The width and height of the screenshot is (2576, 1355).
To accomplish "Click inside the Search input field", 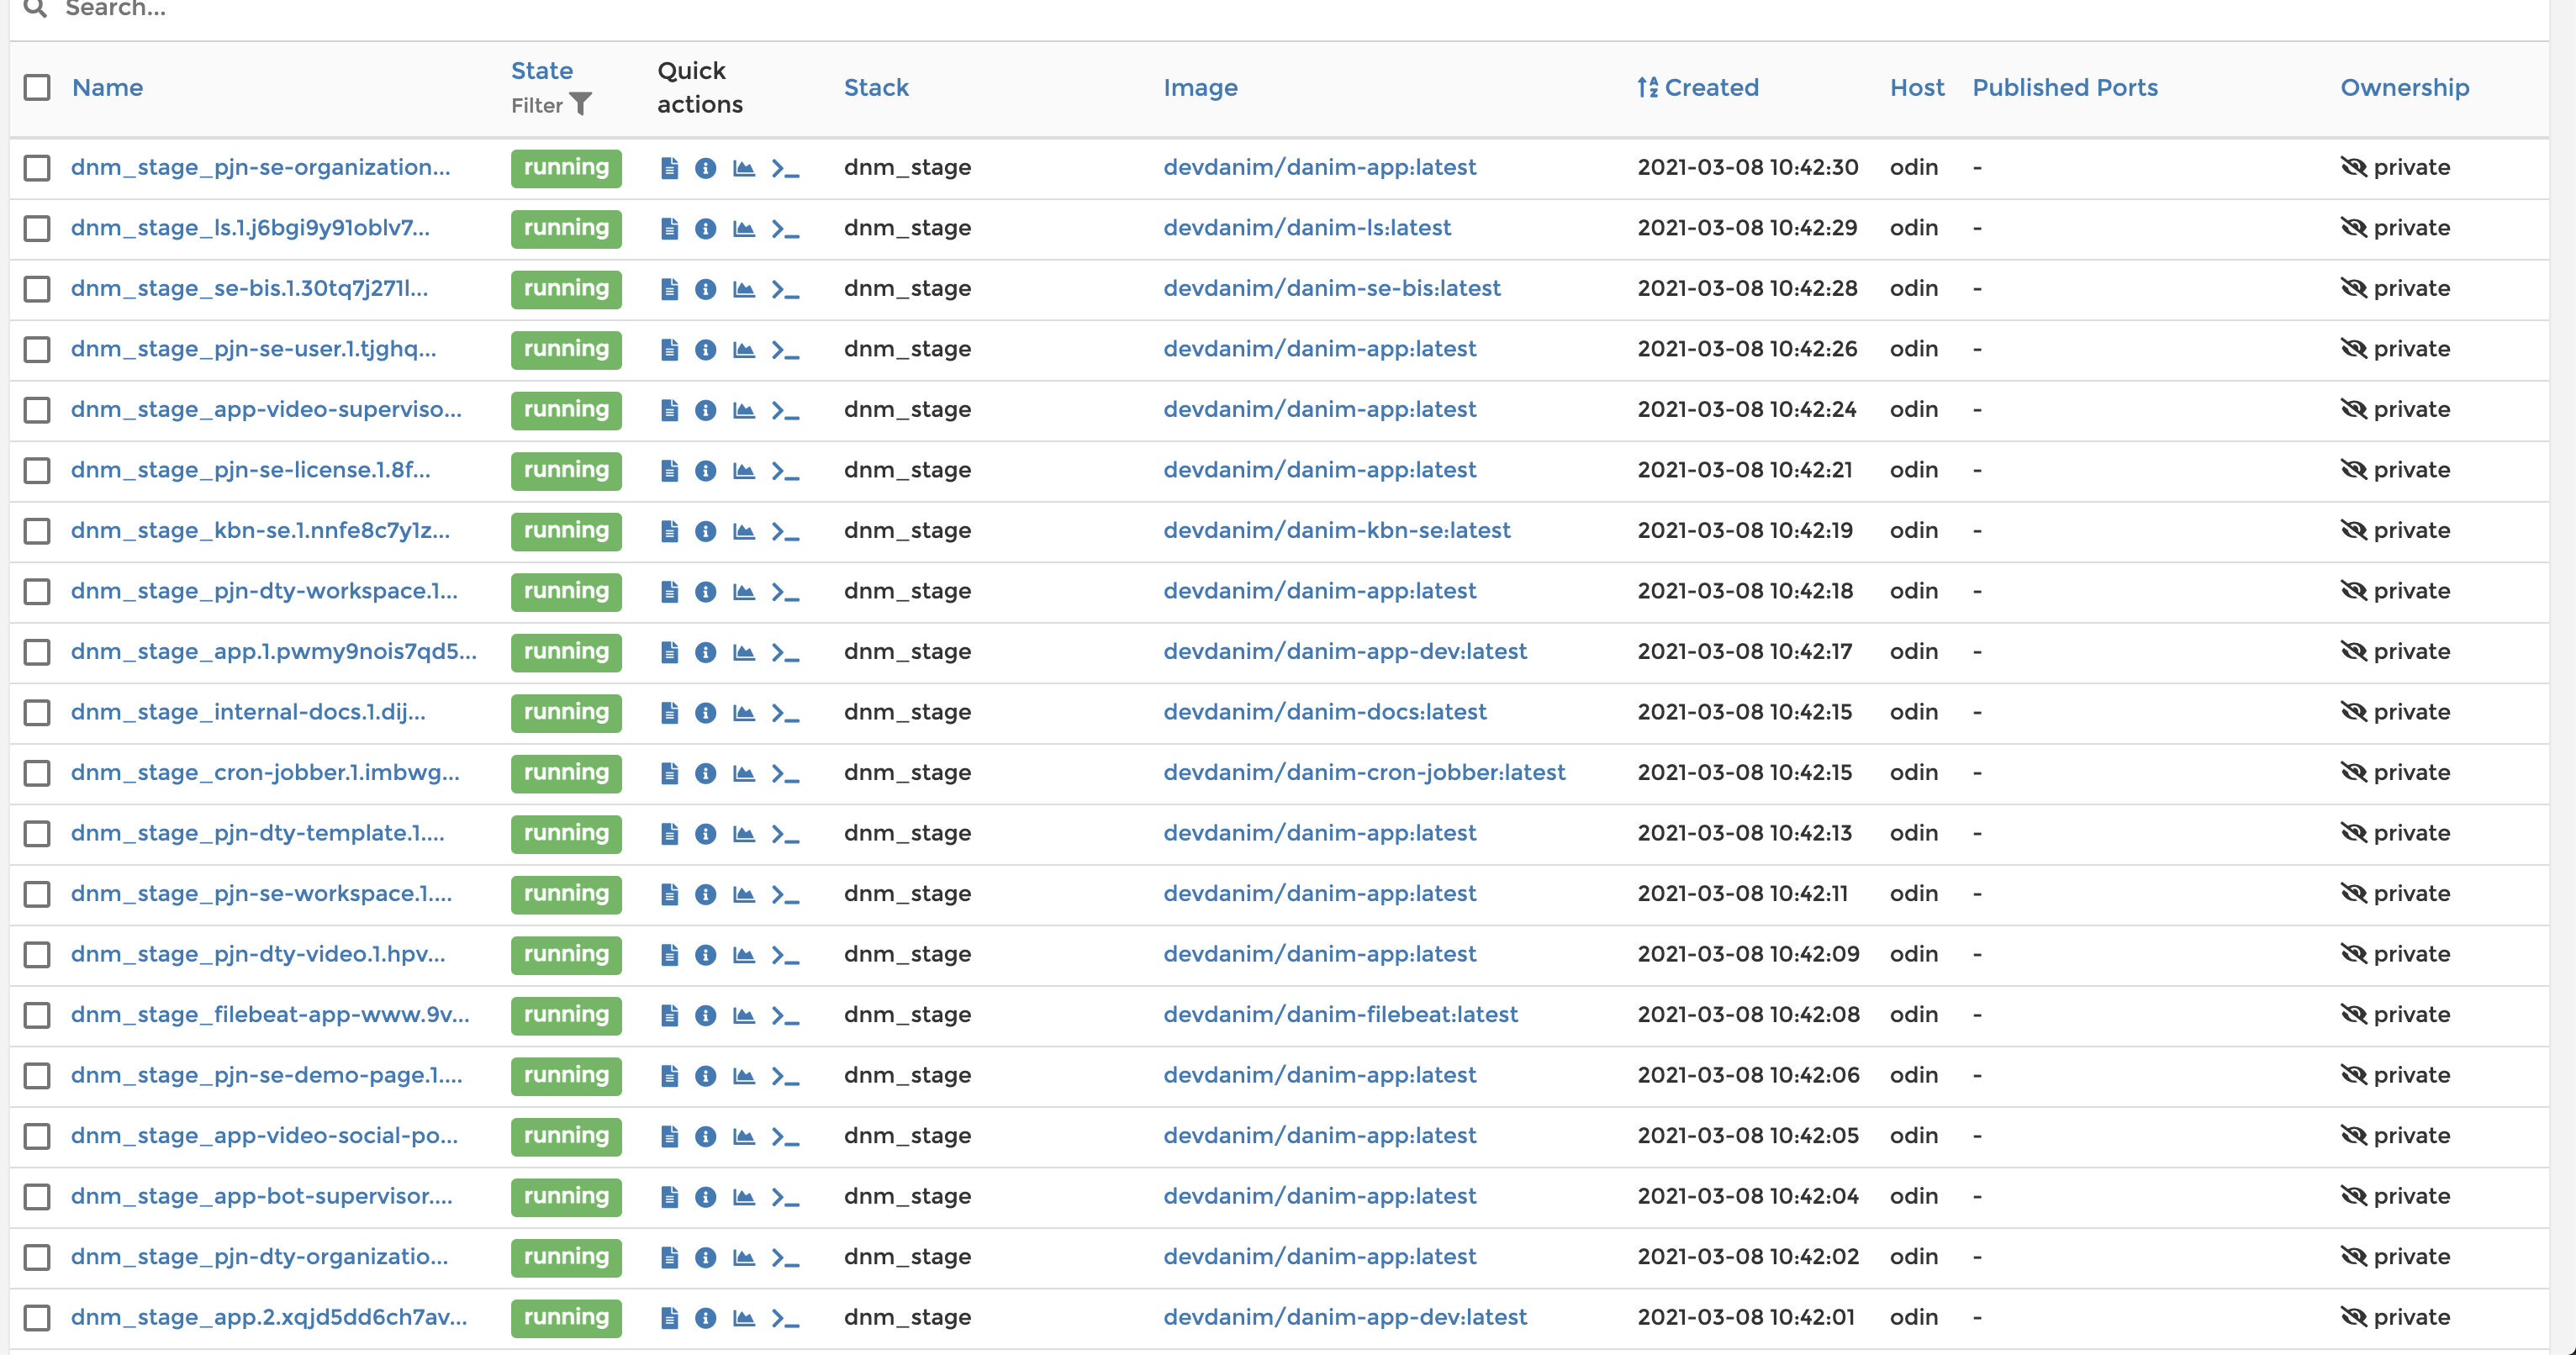I will 300,10.
